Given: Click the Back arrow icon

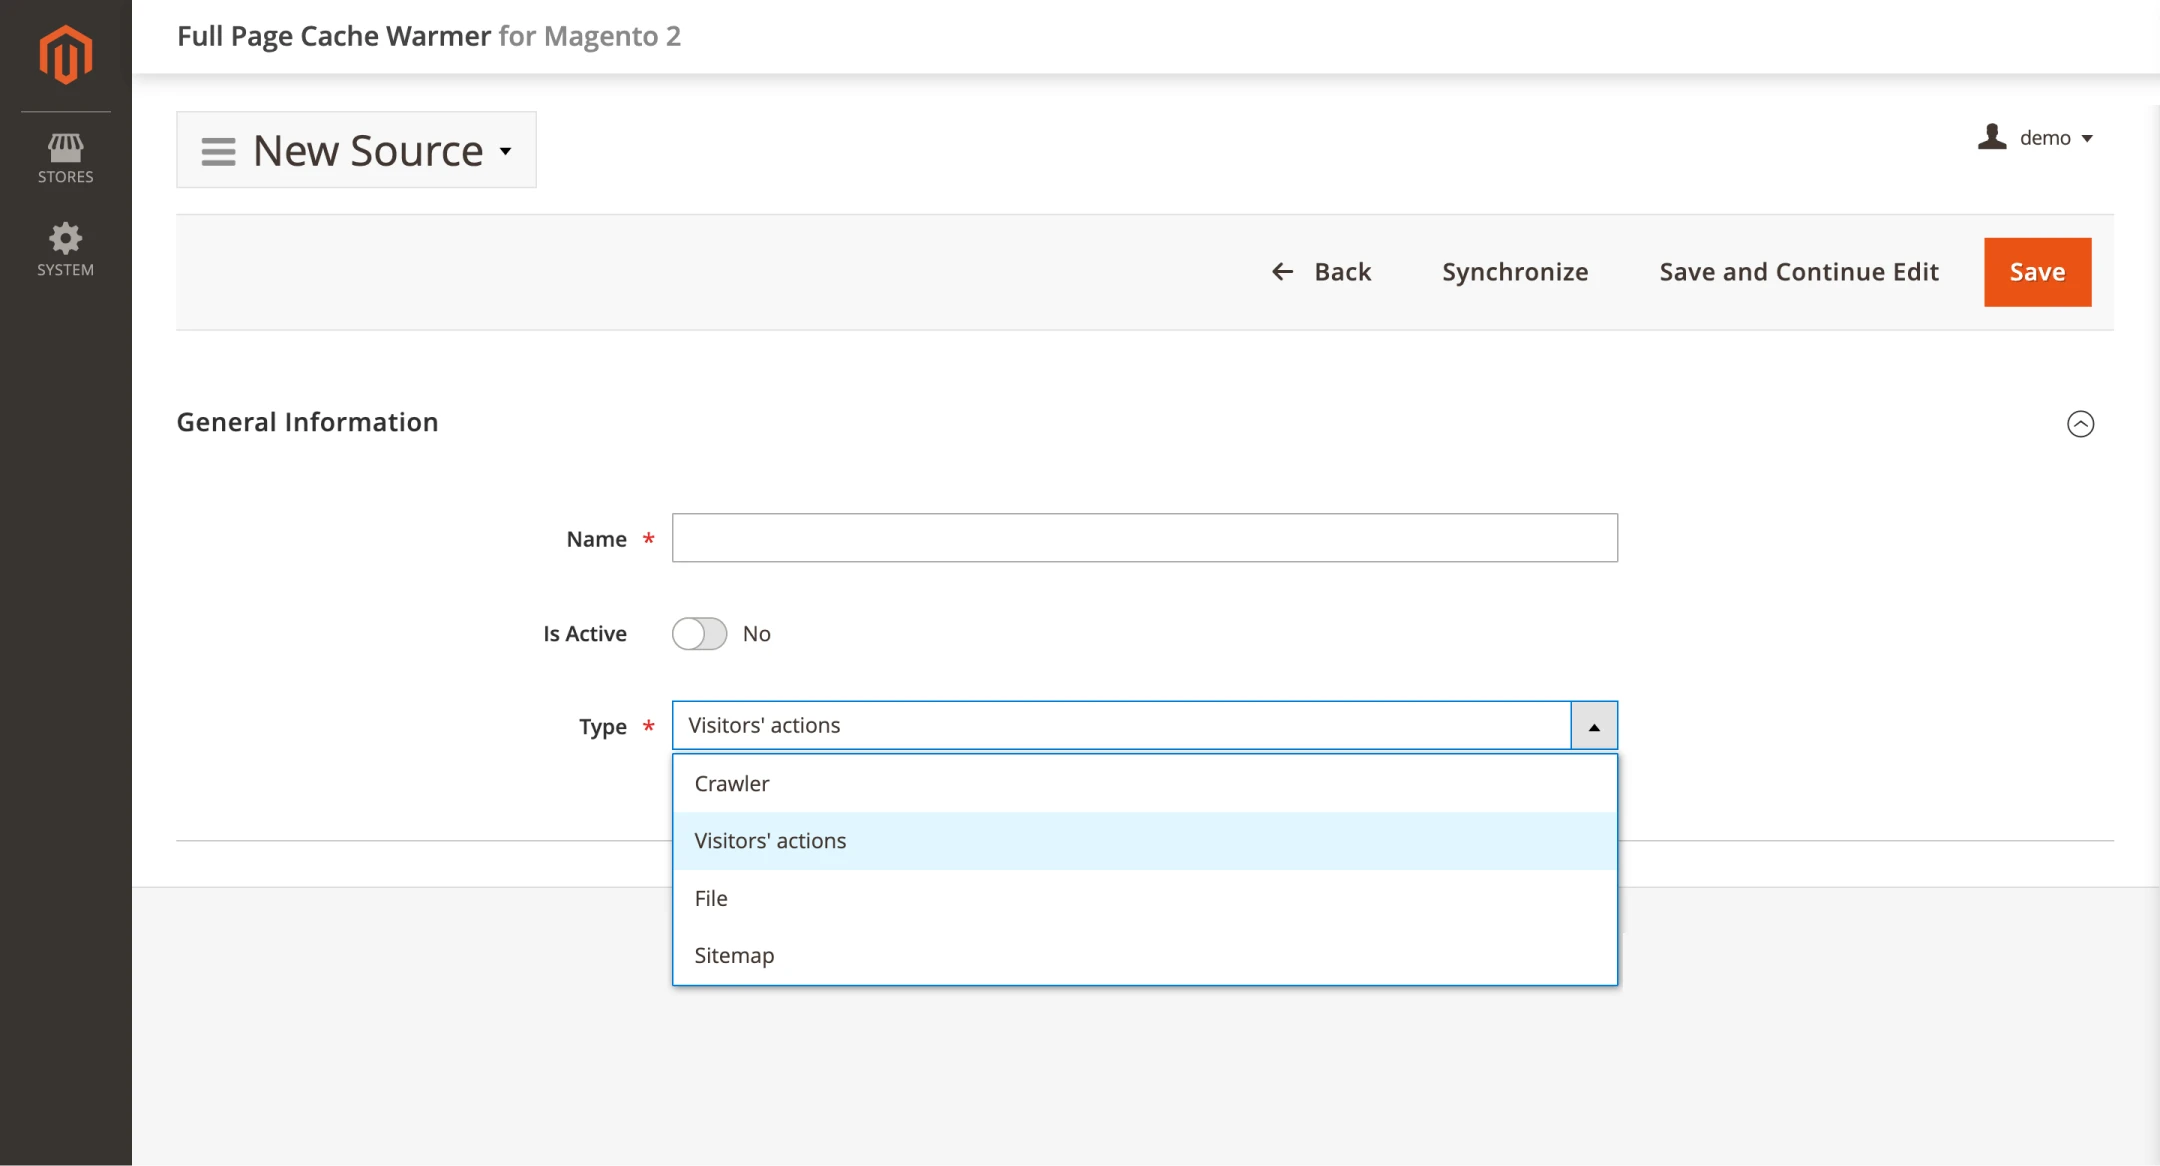Looking at the screenshot, I should tap(1283, 272).
